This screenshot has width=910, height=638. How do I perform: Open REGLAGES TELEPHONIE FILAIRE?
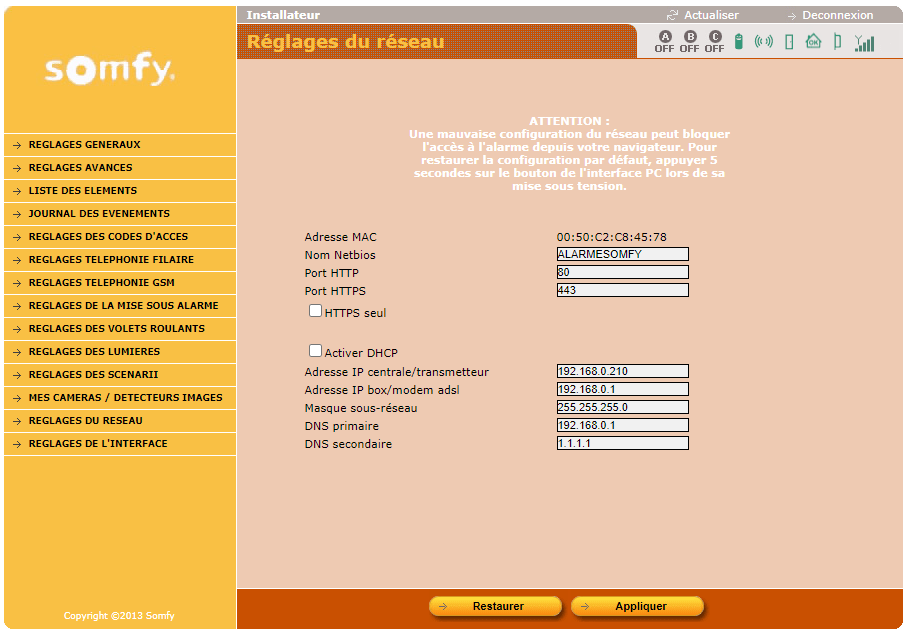coord(120,259)
